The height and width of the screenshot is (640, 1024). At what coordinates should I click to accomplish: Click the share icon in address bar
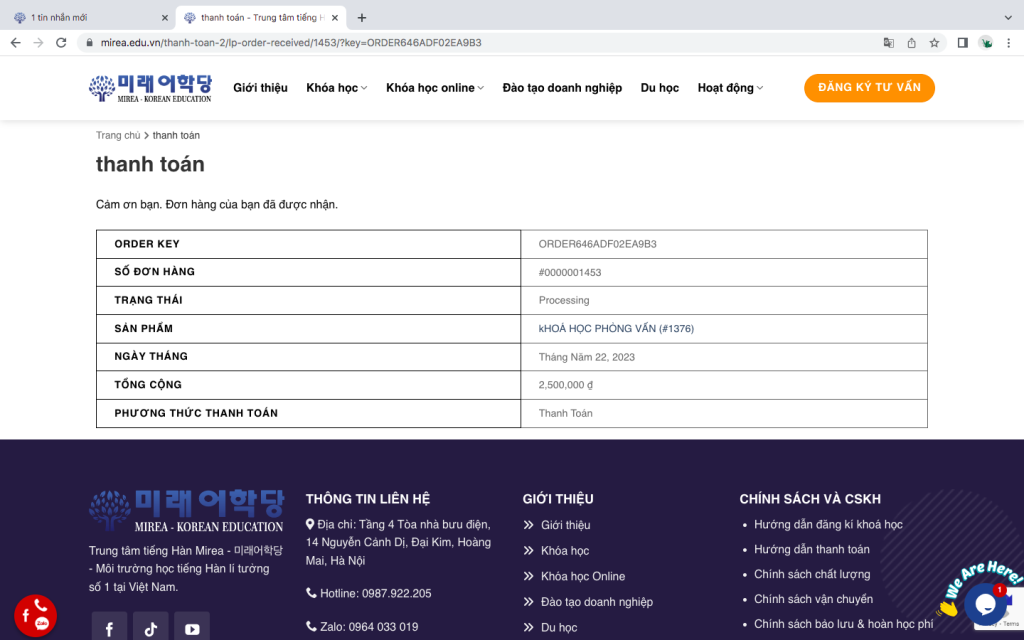click(911, 43)
